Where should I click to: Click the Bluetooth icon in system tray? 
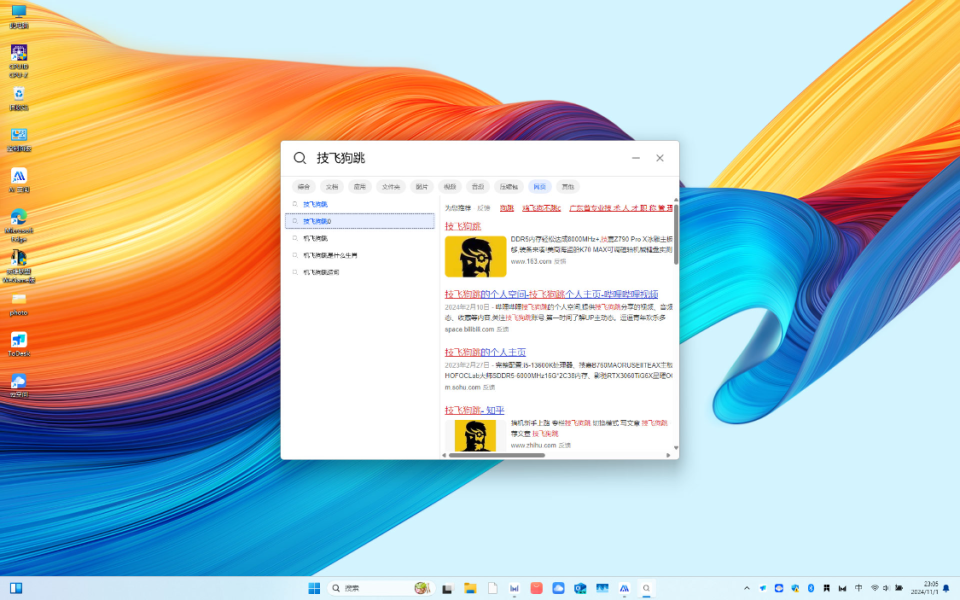click(x=811, y=588)
